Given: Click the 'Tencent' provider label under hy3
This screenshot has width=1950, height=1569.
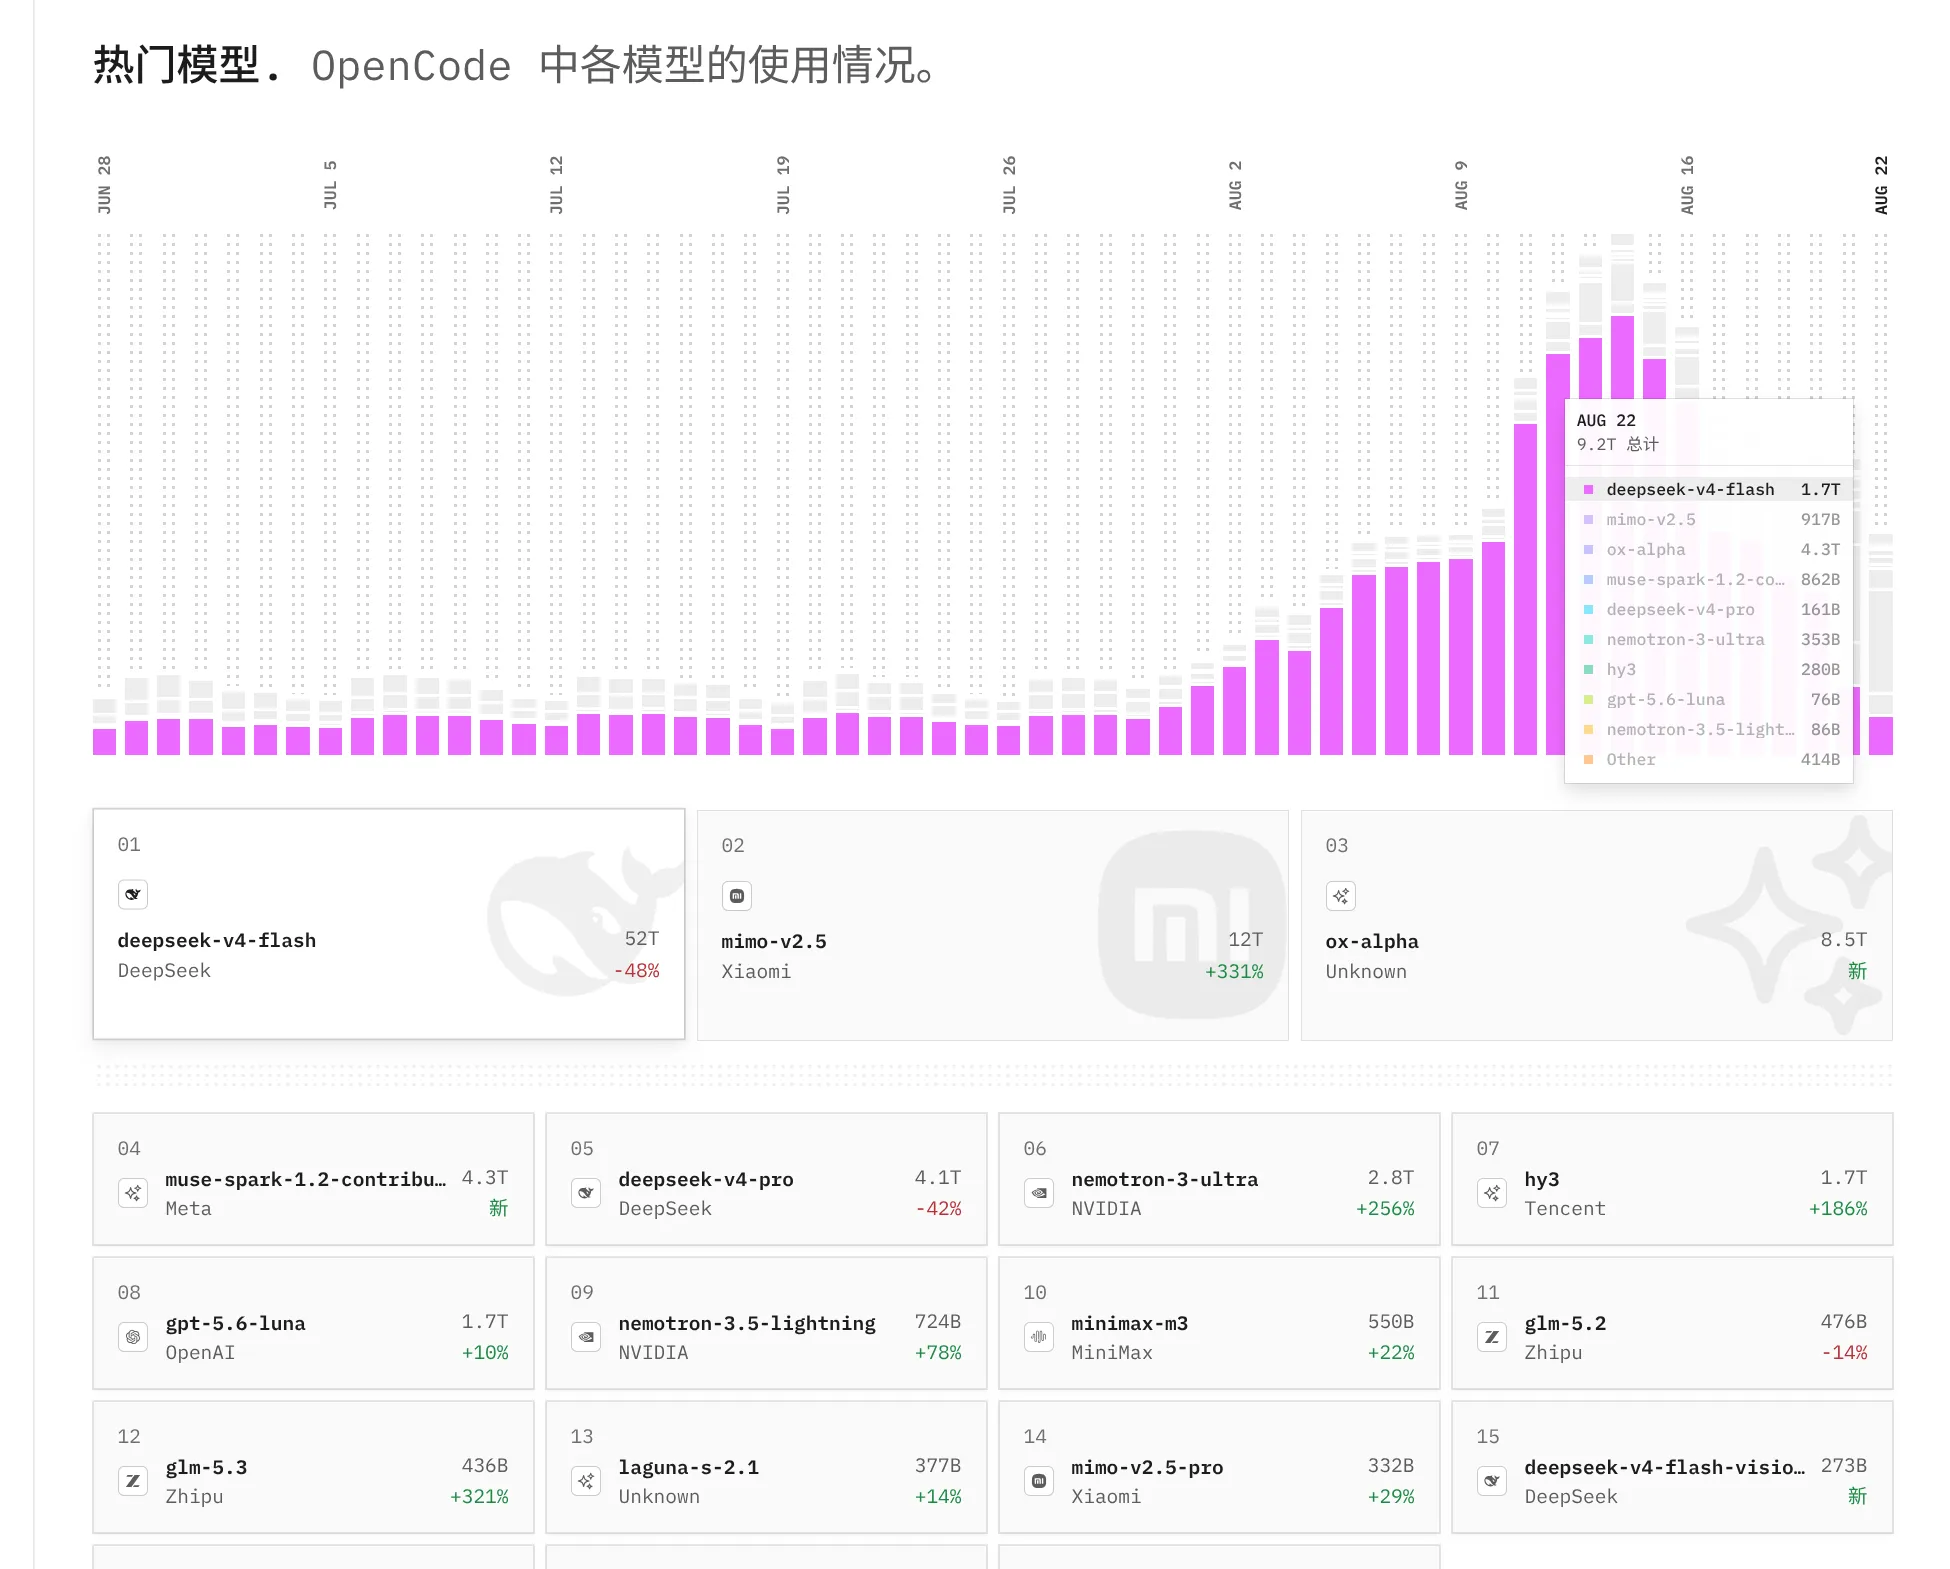Looking at the screenshot, I should 1565,1209.
